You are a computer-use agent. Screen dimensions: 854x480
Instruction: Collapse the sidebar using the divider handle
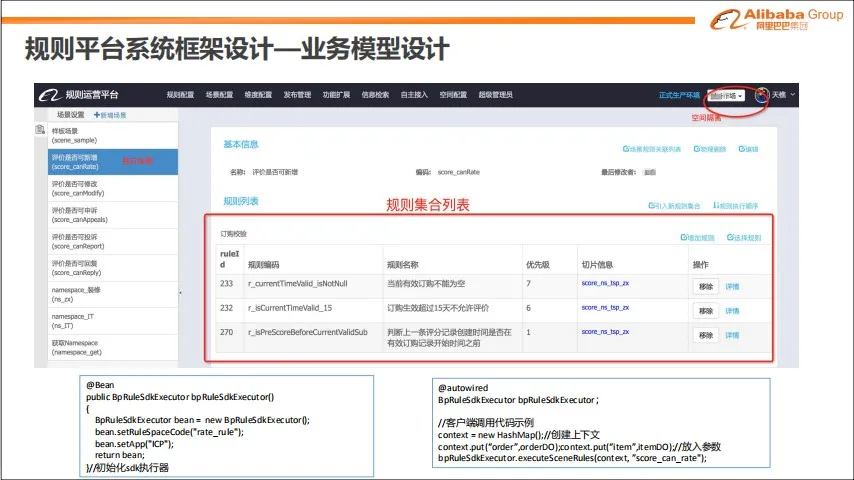(180, 292)
